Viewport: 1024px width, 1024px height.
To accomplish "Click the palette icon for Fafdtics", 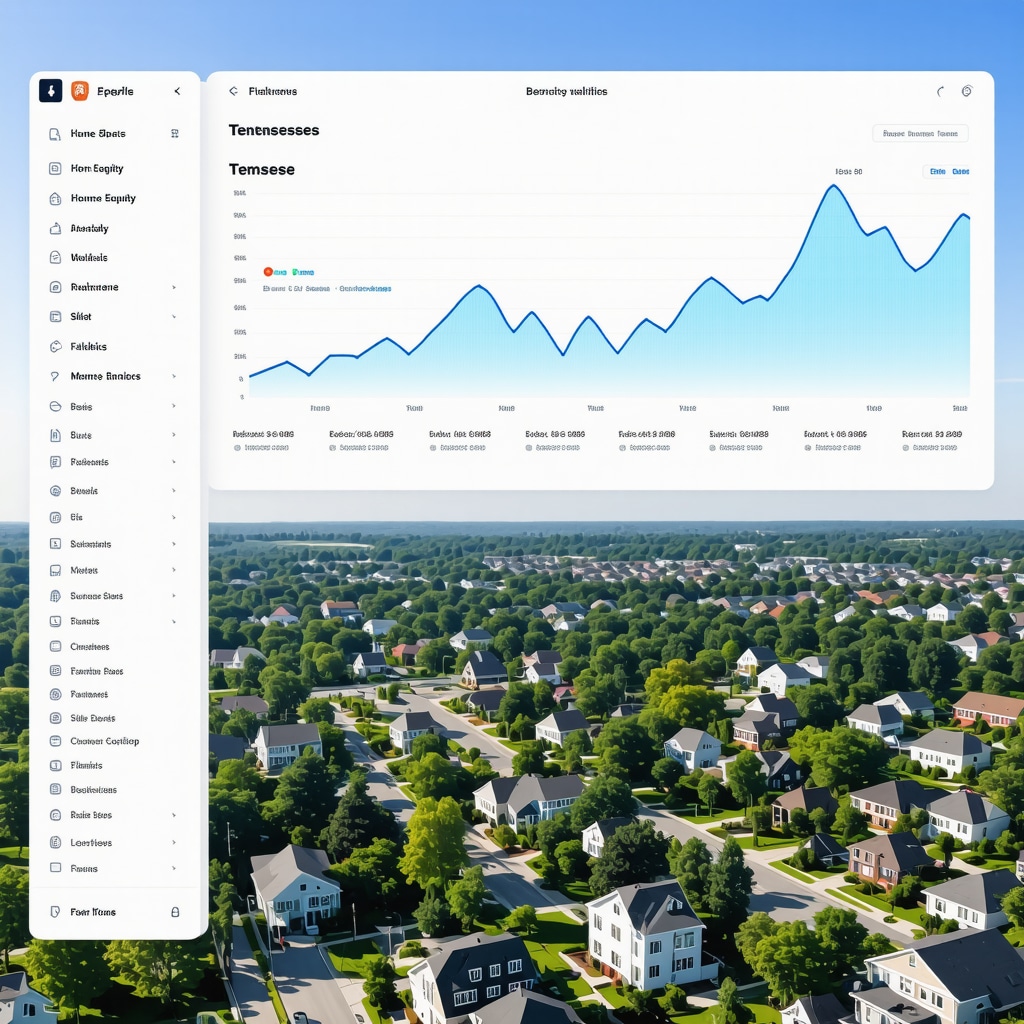I will click(x=56, y=346).
